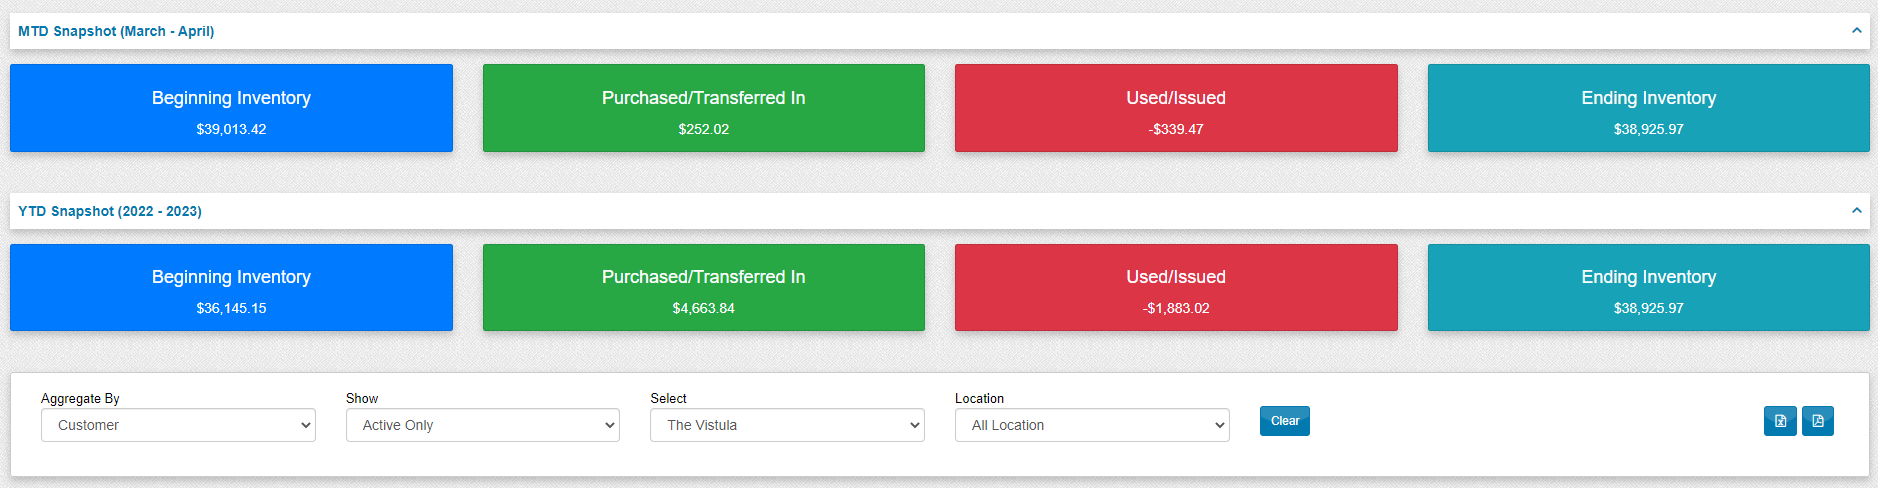The width and height of the screenshot is (1878, 488).
Task: Open the Select dropdown showing The Vistula
Action: pyautogui.click(x=787, y=425)
